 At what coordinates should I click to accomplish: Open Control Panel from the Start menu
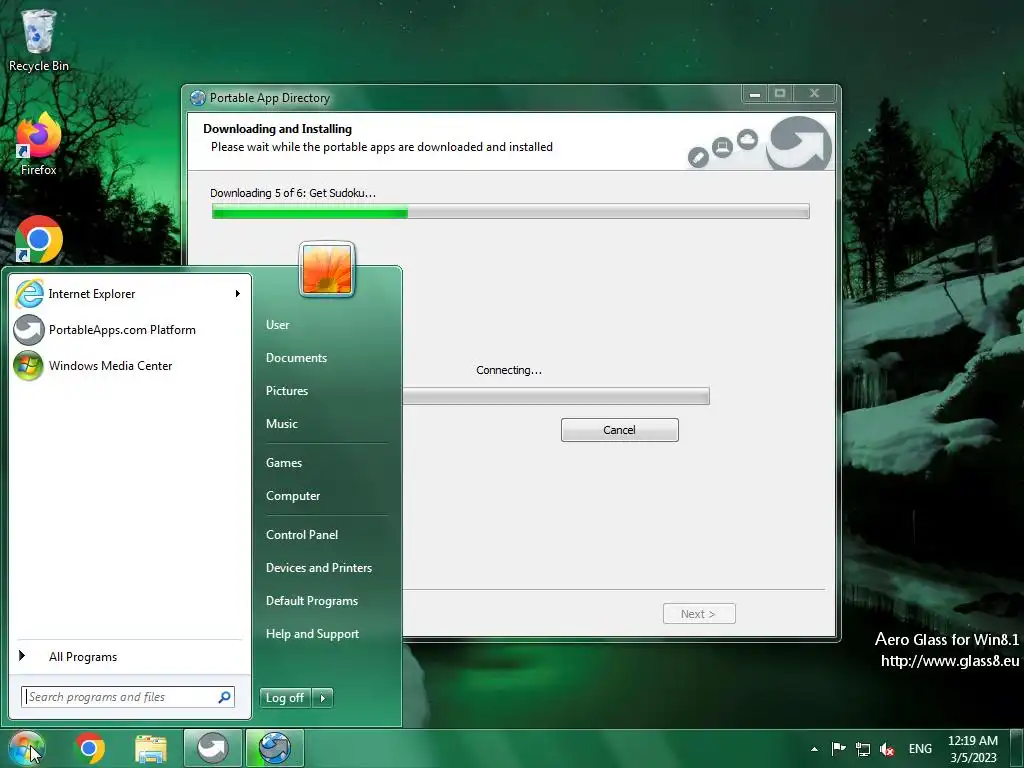pyautogui.click(x=302, y=534)
